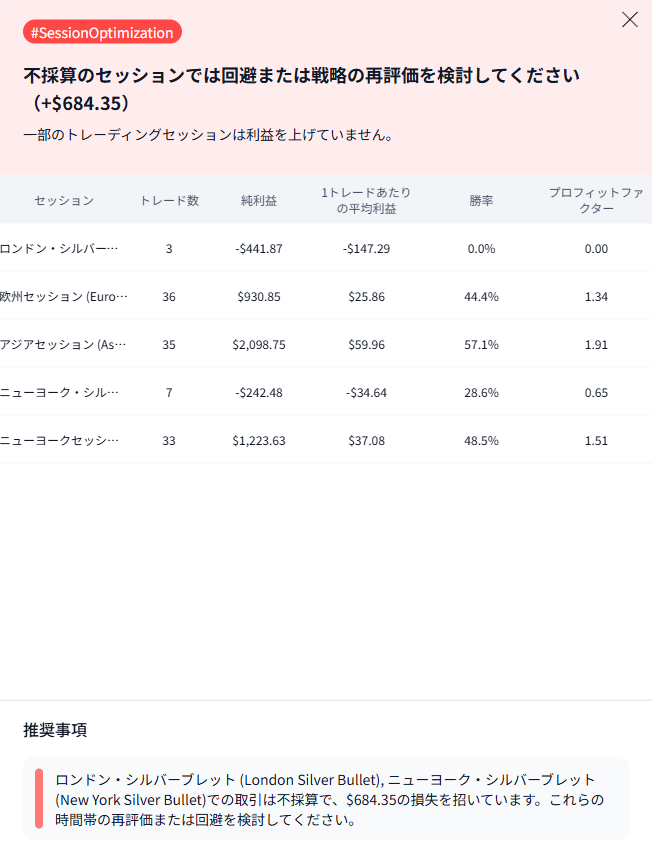Sort by セッション column header
This screenshot has height=847, width=652.
tap(64, 200)
